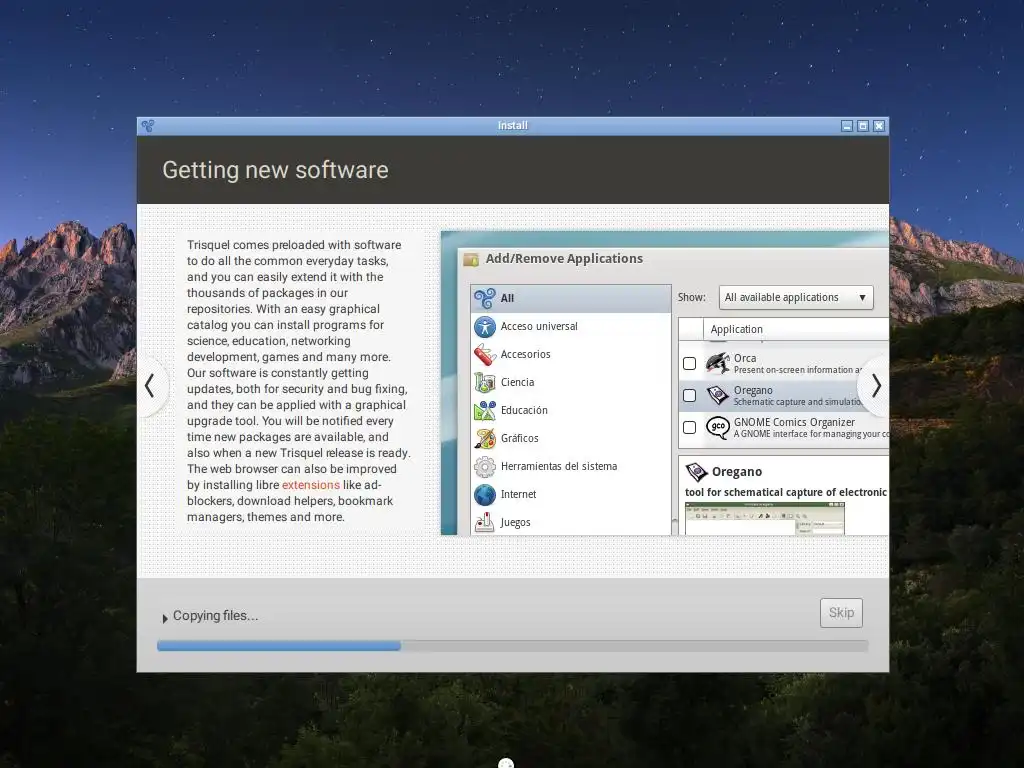Click the Ciencia flask icon
The width and height of the screenshot is (1024, 768).
[x=485, y=383]
